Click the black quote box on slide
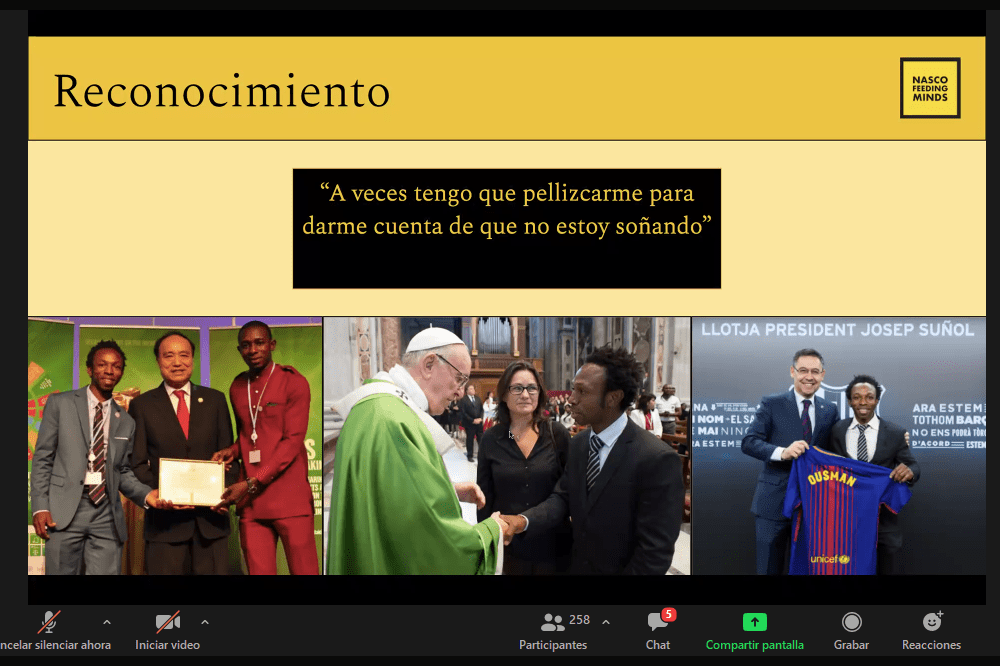This screenshot has height=666, width=1000. click(x=506, y=228)
